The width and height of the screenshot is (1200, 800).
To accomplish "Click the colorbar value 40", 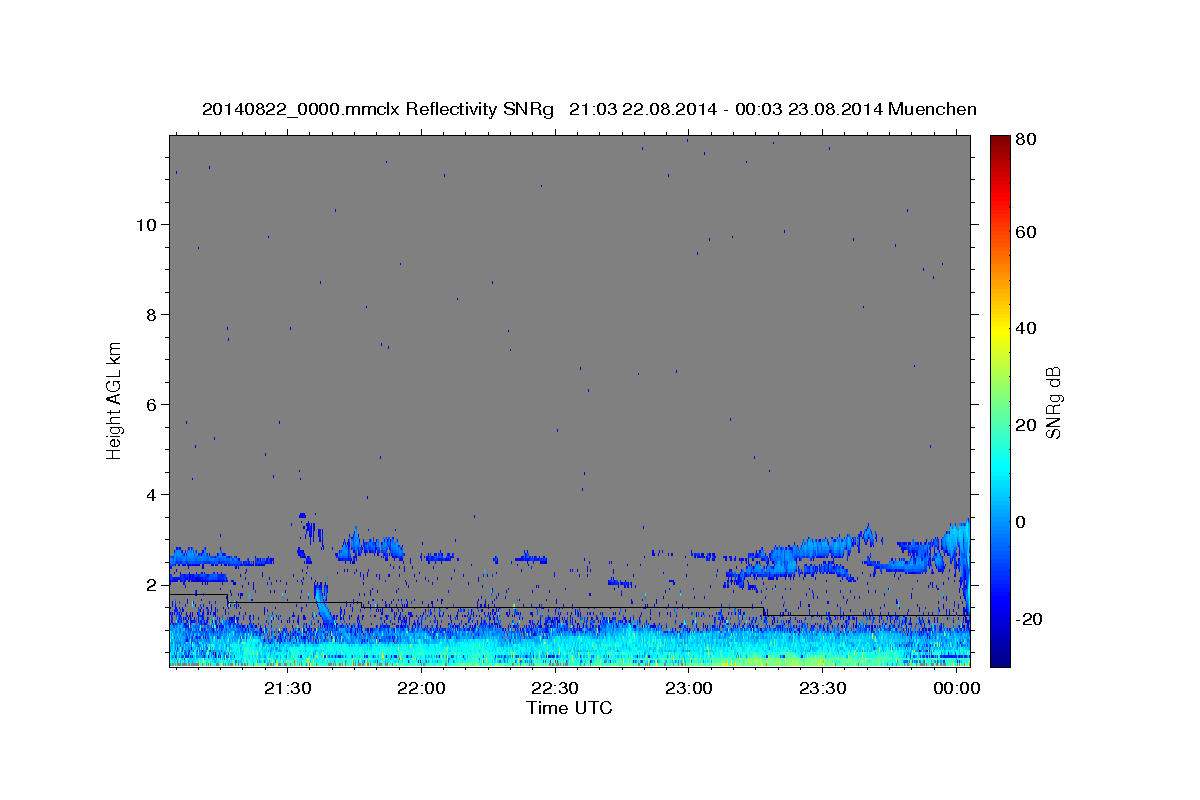I will tap(1025, 328).
